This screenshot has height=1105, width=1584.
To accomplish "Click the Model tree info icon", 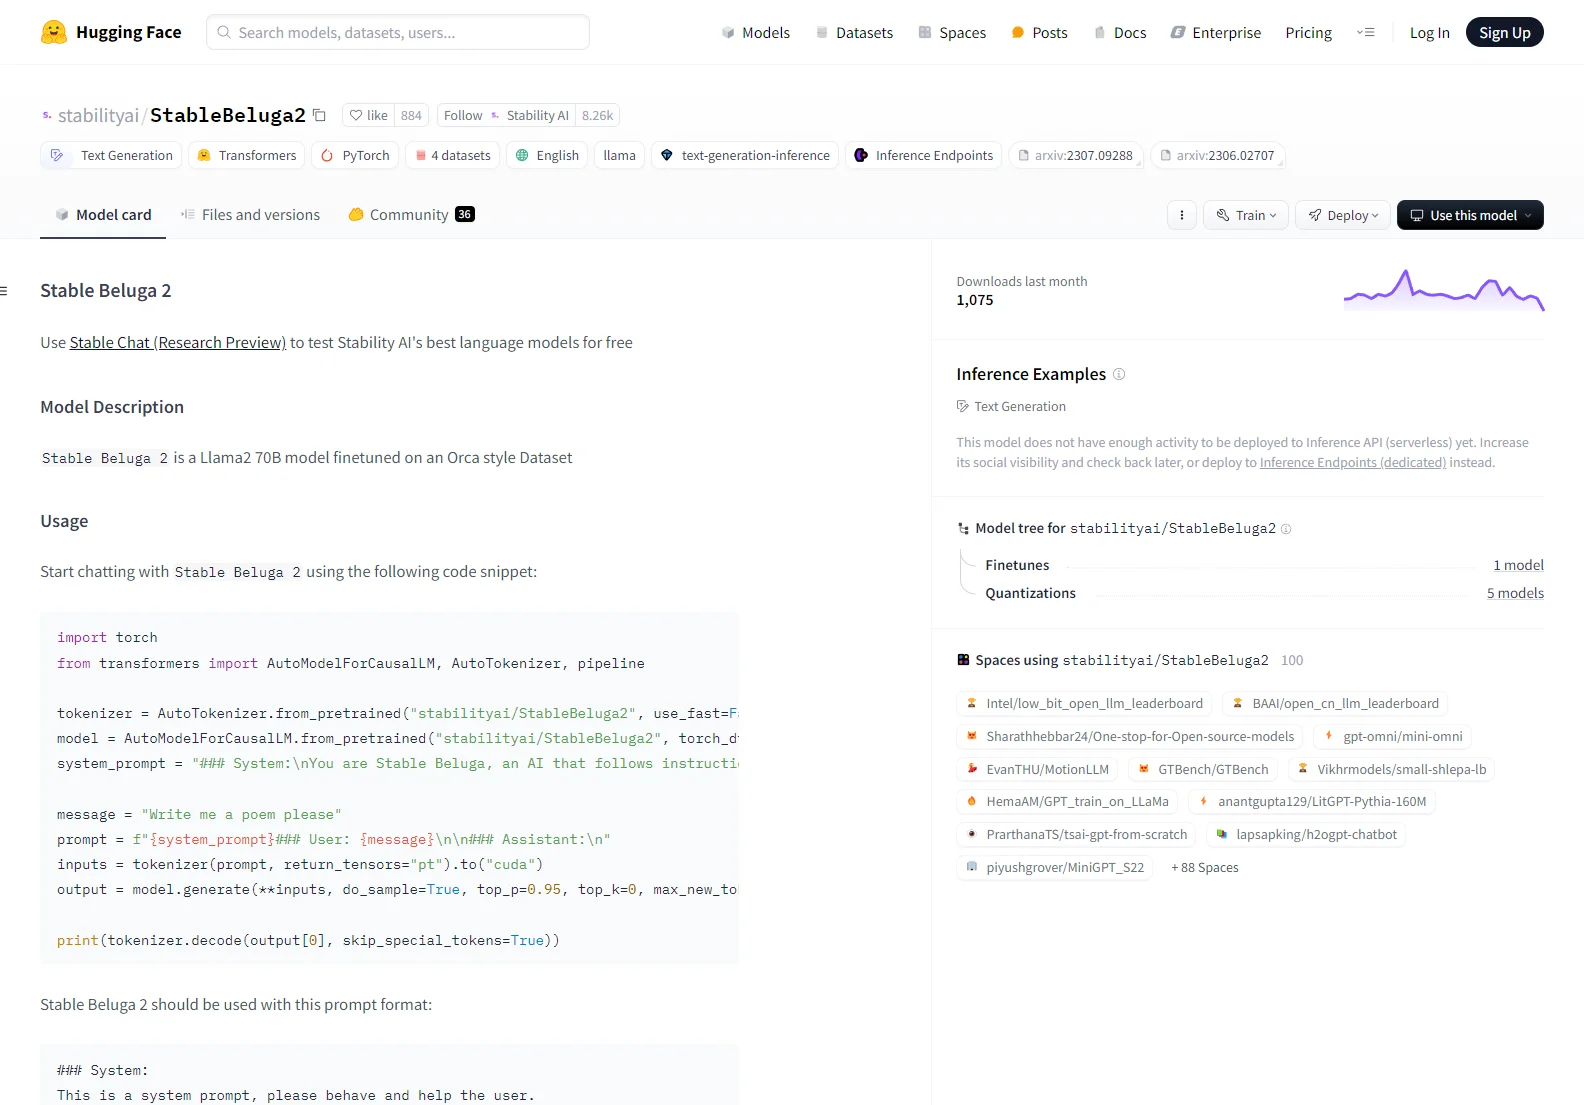I will (x=1286, y=529).
